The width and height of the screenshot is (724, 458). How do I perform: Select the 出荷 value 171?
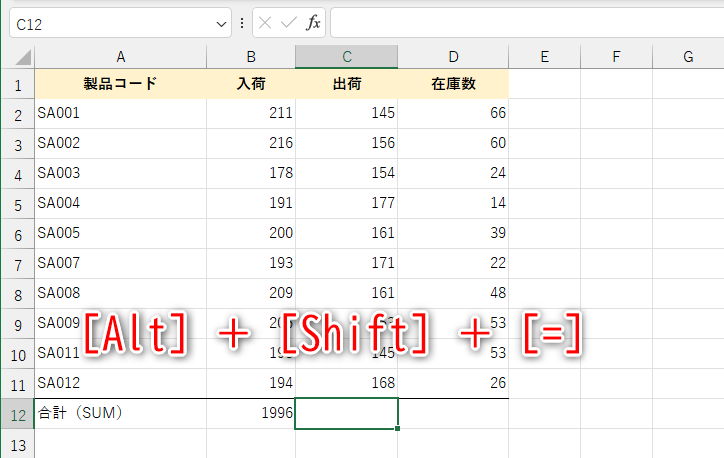pos(347,264)
